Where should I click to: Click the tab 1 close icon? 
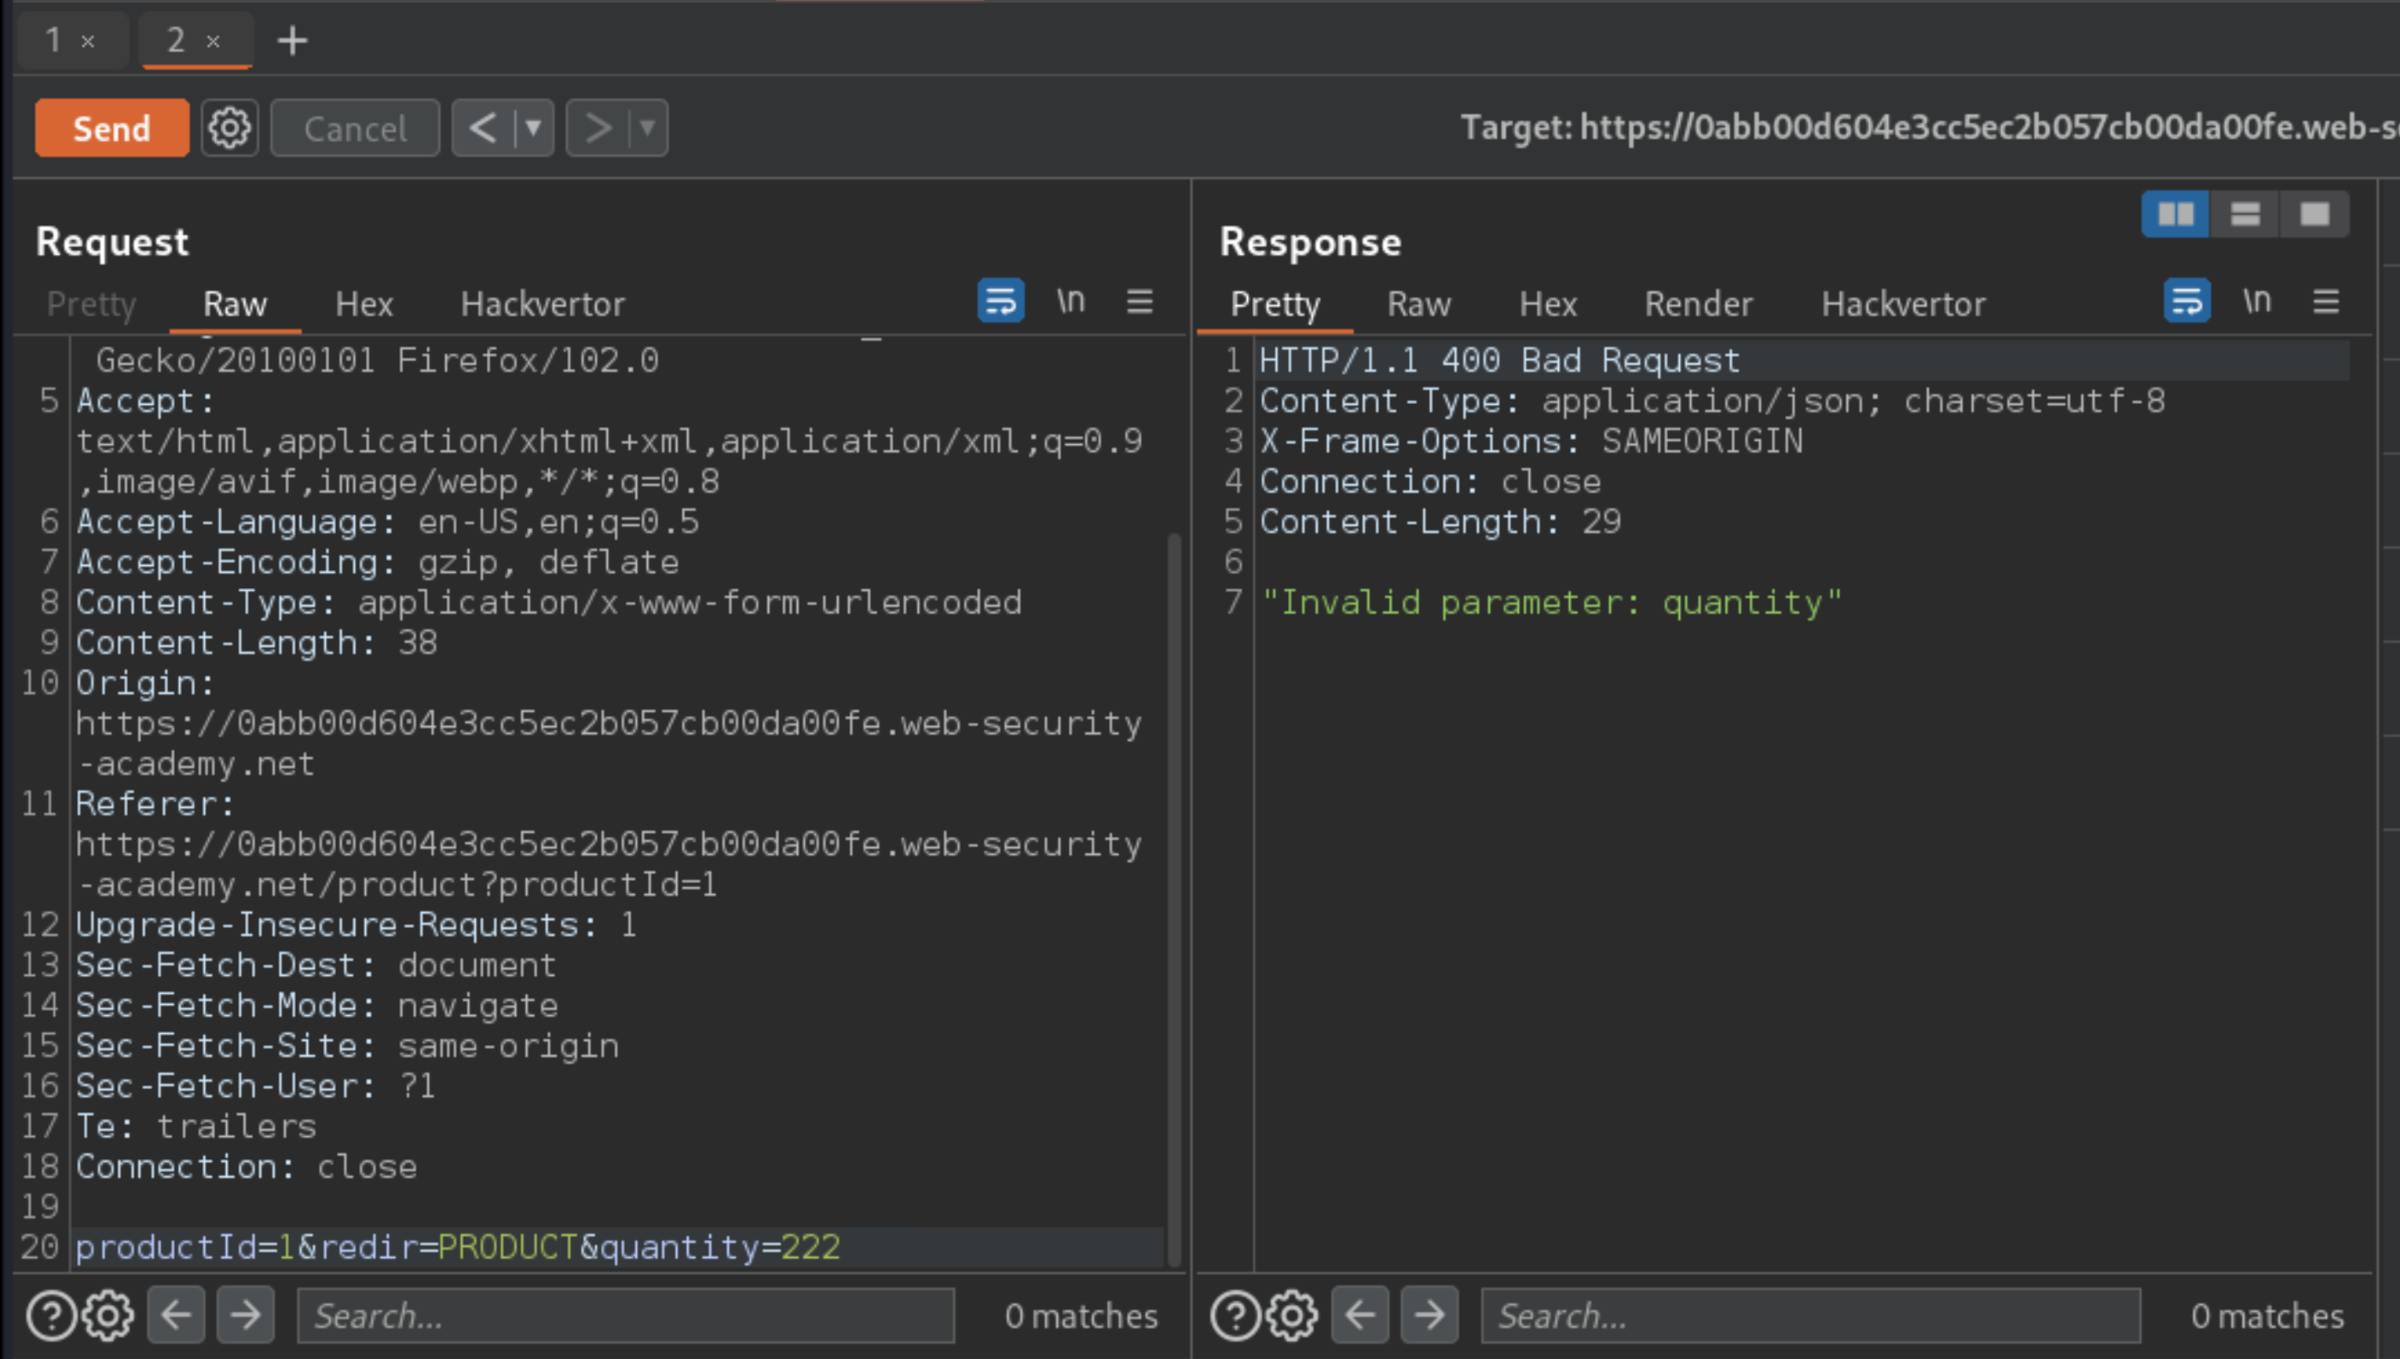tap(89, 40)
